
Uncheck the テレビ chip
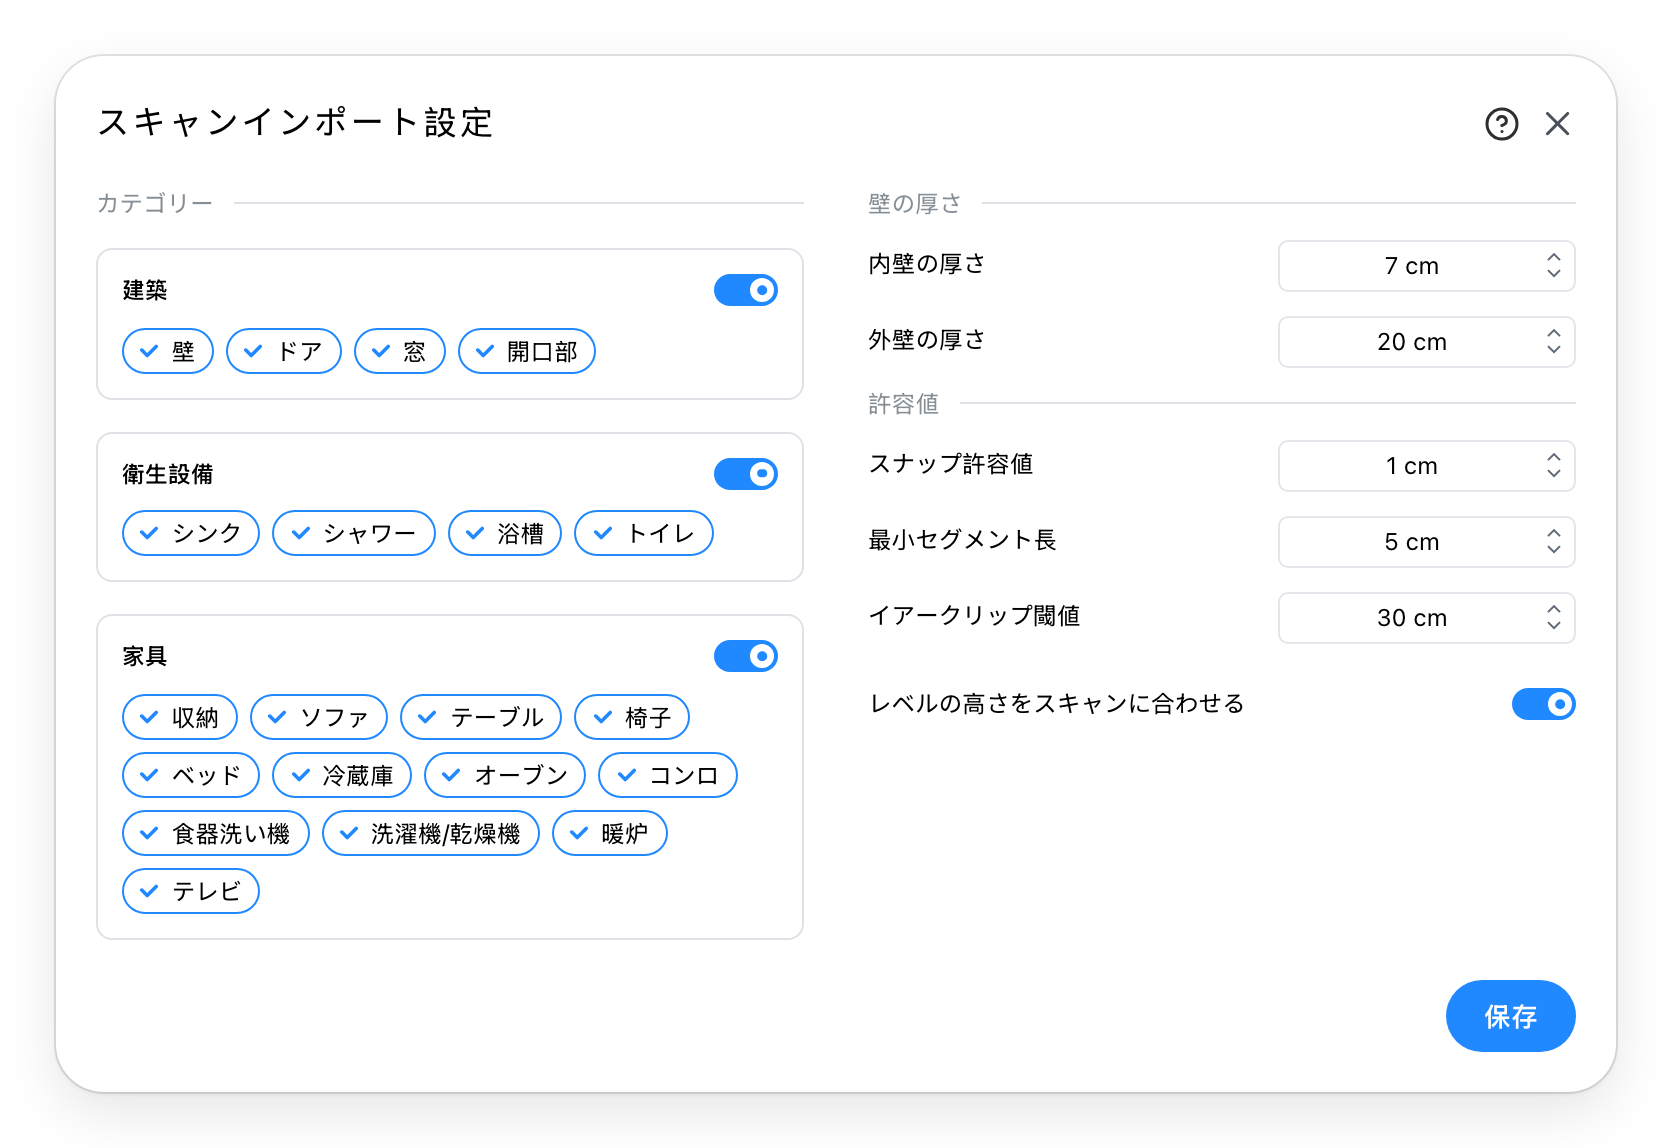[191, 891]
